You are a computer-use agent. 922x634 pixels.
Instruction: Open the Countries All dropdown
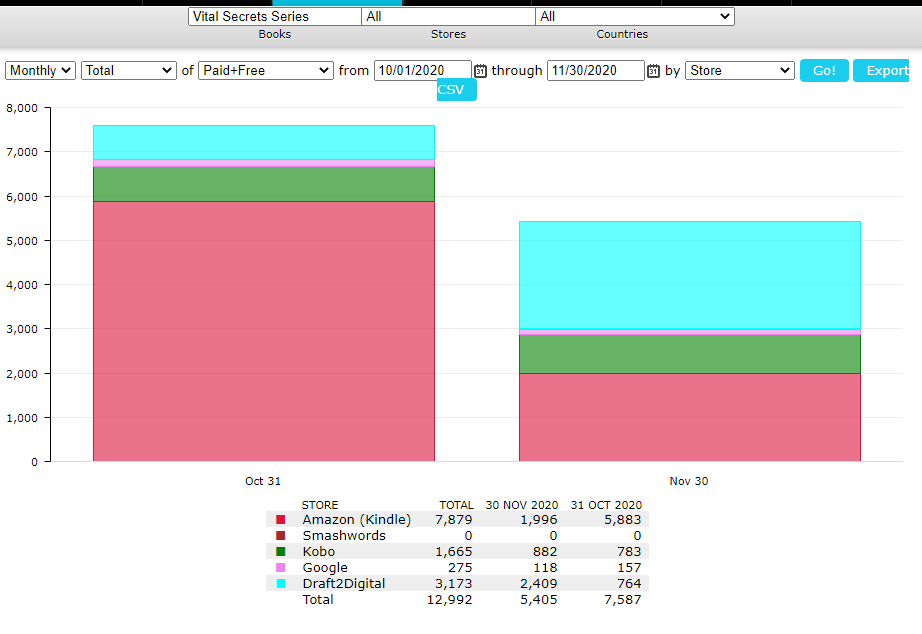(x=634, y=17)
